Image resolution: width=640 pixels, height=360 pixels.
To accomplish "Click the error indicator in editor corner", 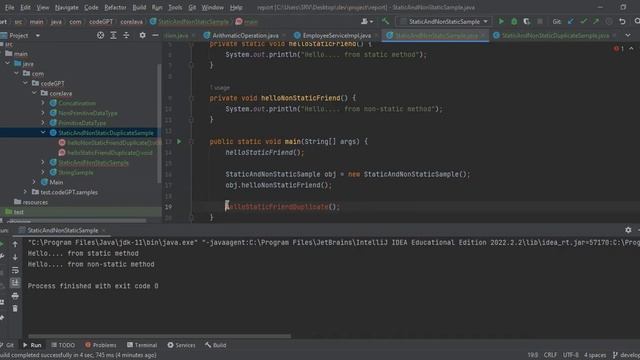I will (x=618, y=49).
